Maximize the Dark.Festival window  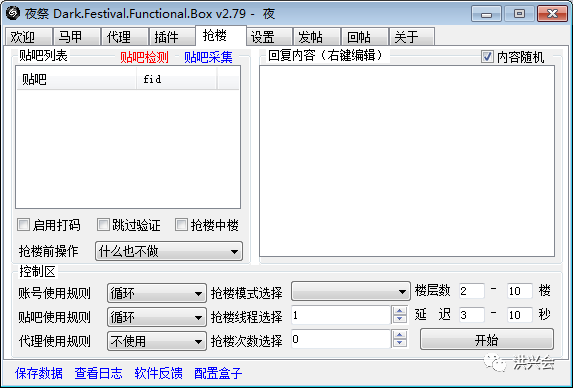pyautogui.click(x=519, y=14)
